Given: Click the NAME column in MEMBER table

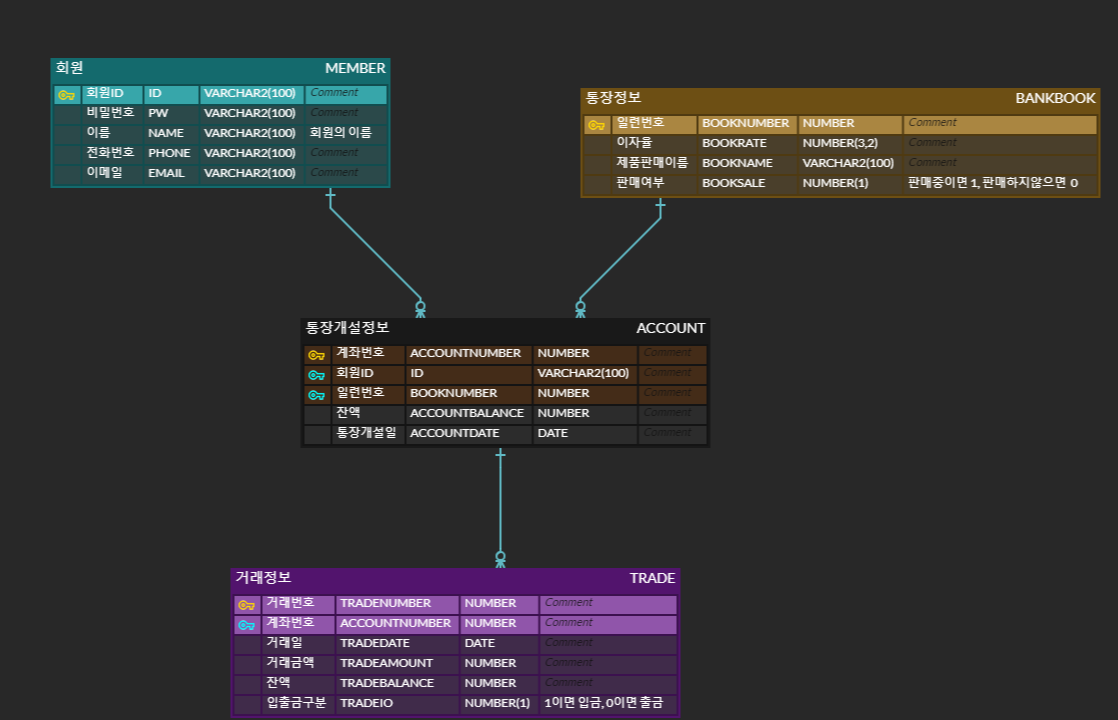Looking at the screenshot, I should pyautogui.click(x=166, y=133).
